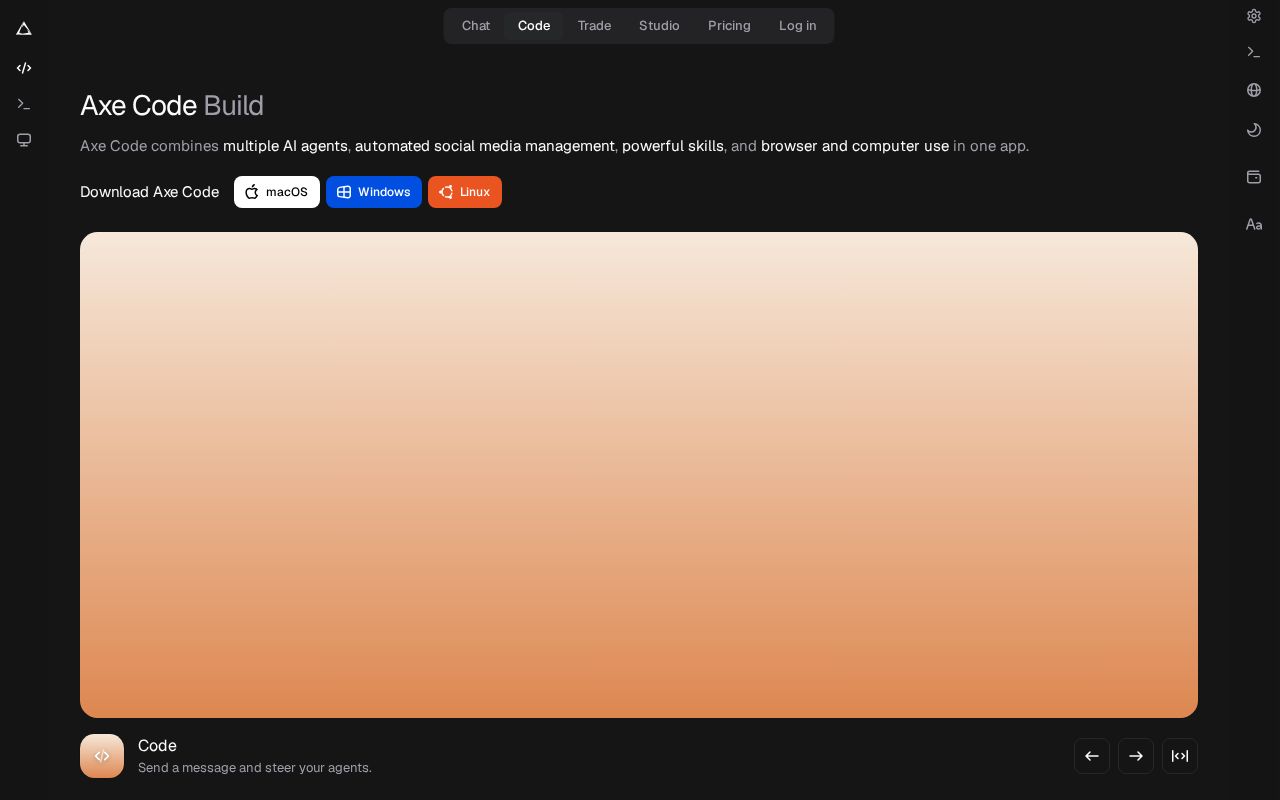1280x800 pixels.
Task: Open the terminal prompt icon in left sidebar
Action: [x=24, y=104]
